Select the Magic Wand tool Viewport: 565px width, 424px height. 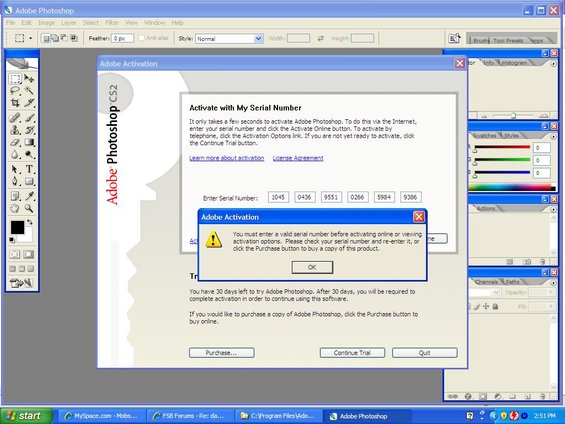pyautogui.click(x=29, y=90)
